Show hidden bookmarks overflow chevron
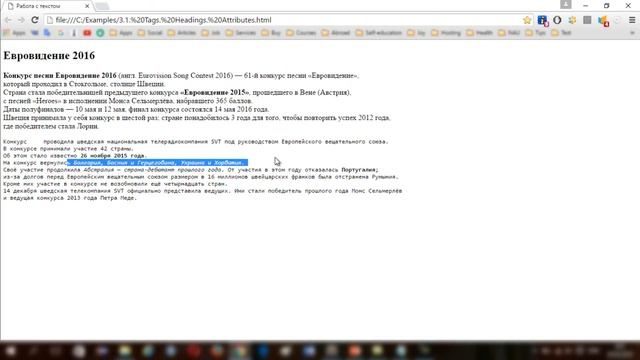The width and height of the screenshot is (640, 360). pyautogui.click(x=632, y=33)
